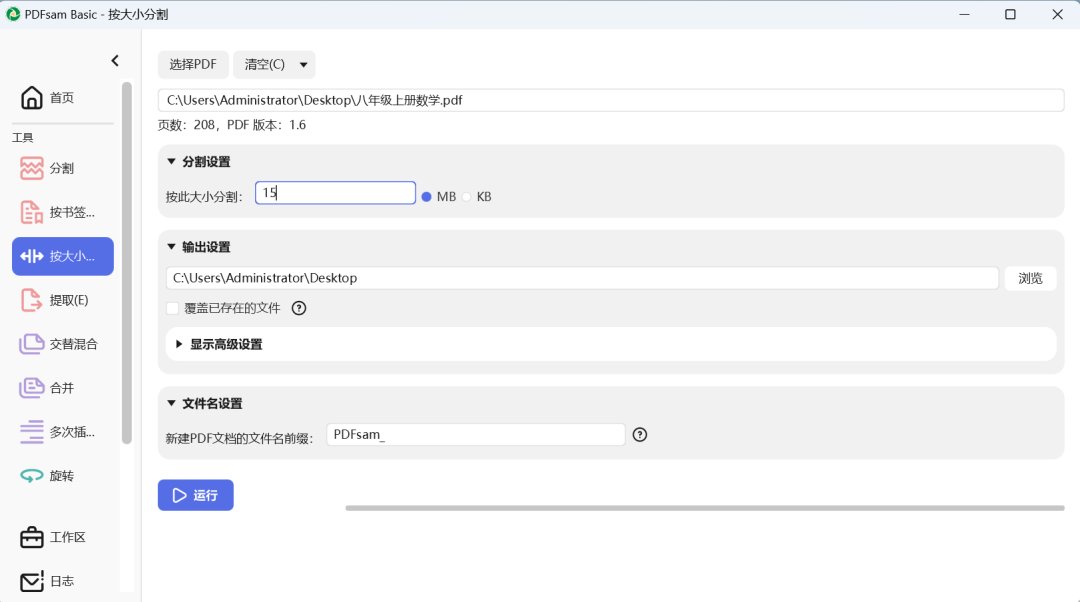Minimize the PDFsam Basic window
The width and height of the screenshot is (1080, 602).
point(964,14)
